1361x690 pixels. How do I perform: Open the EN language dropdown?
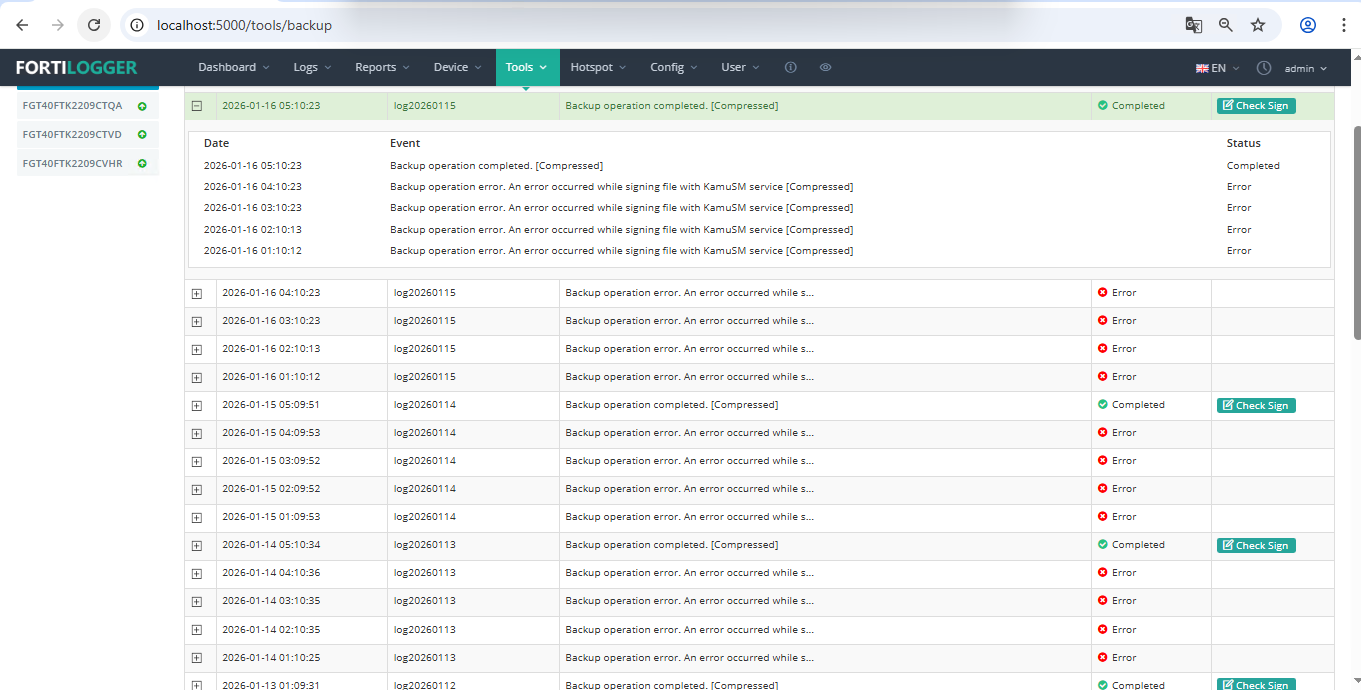coord(1217,68)
